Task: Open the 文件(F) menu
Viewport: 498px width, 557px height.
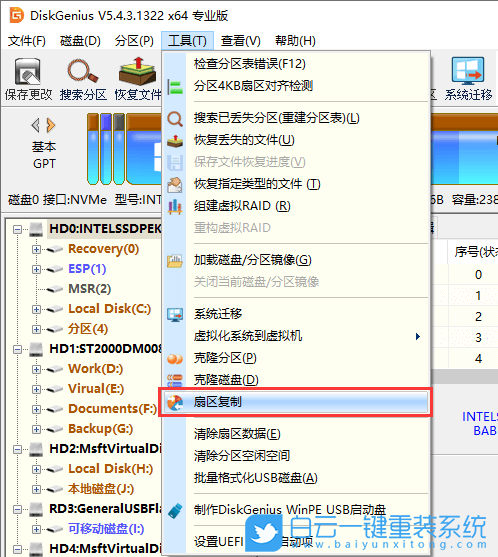Action: point(27,41)
